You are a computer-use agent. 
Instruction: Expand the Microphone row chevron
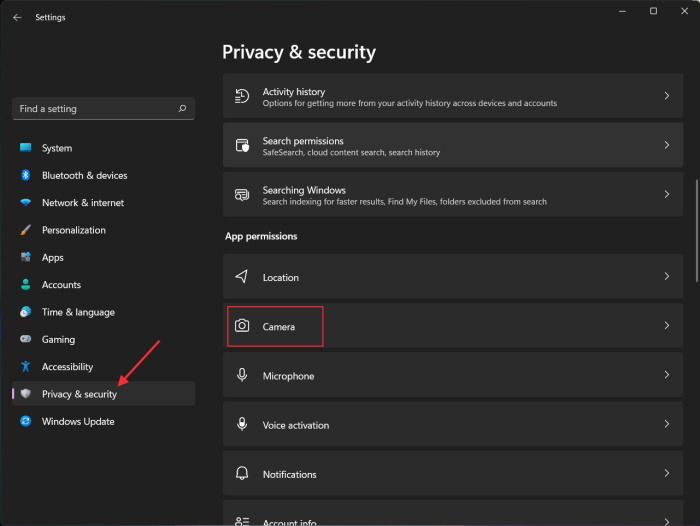tap(667, 375)
